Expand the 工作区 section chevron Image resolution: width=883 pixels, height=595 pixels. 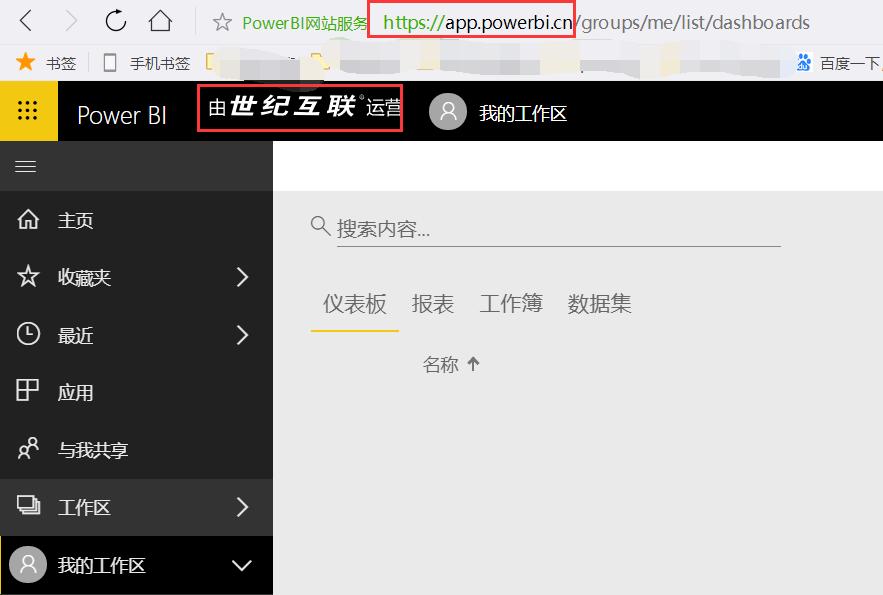point(242,507)
